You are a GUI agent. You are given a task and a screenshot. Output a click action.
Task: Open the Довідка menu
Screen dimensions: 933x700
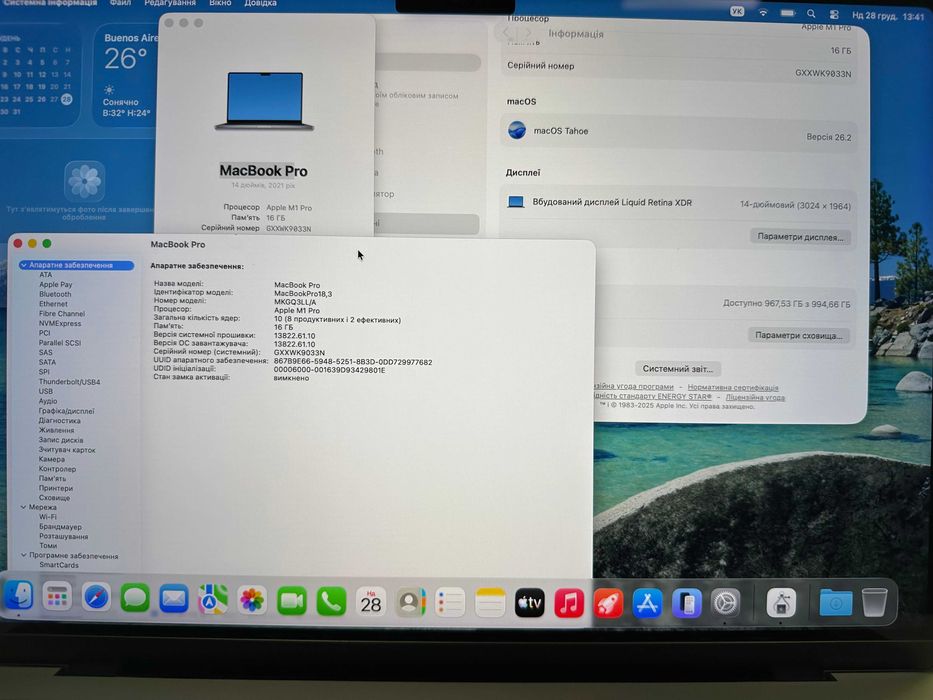point(260,3)
